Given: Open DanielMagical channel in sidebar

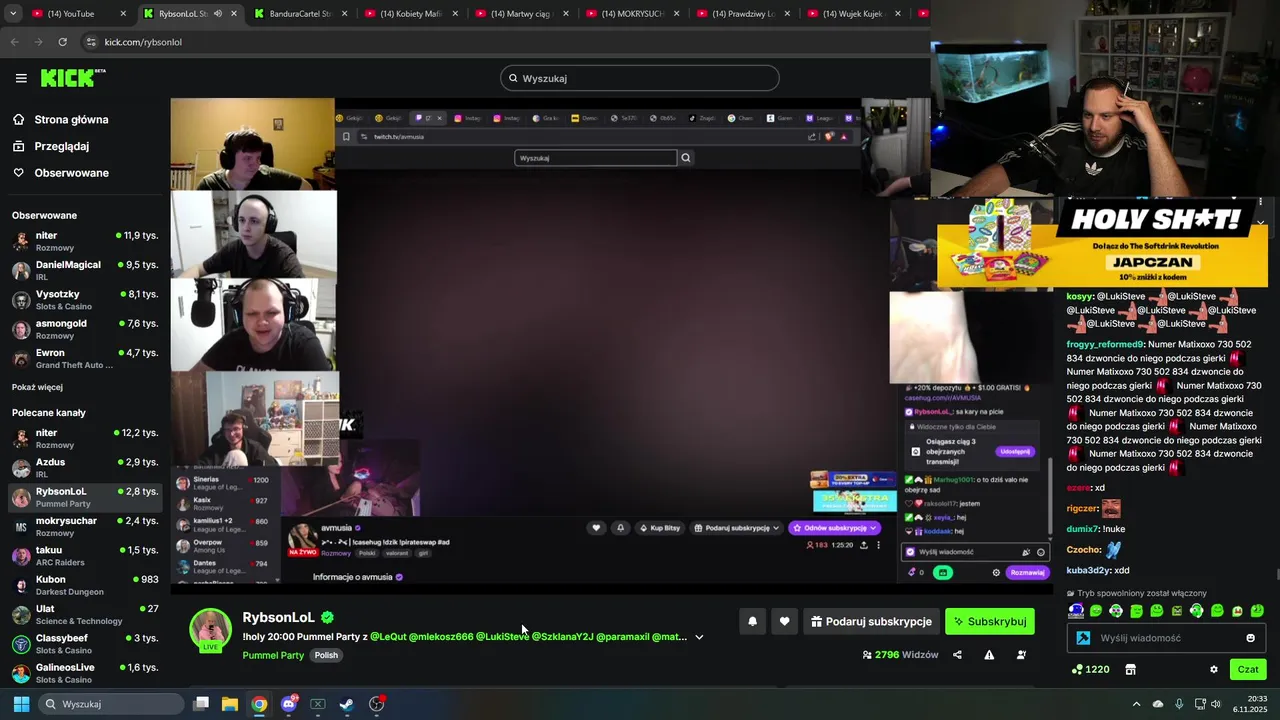Looking at the screenshot, I should (85, 270).
